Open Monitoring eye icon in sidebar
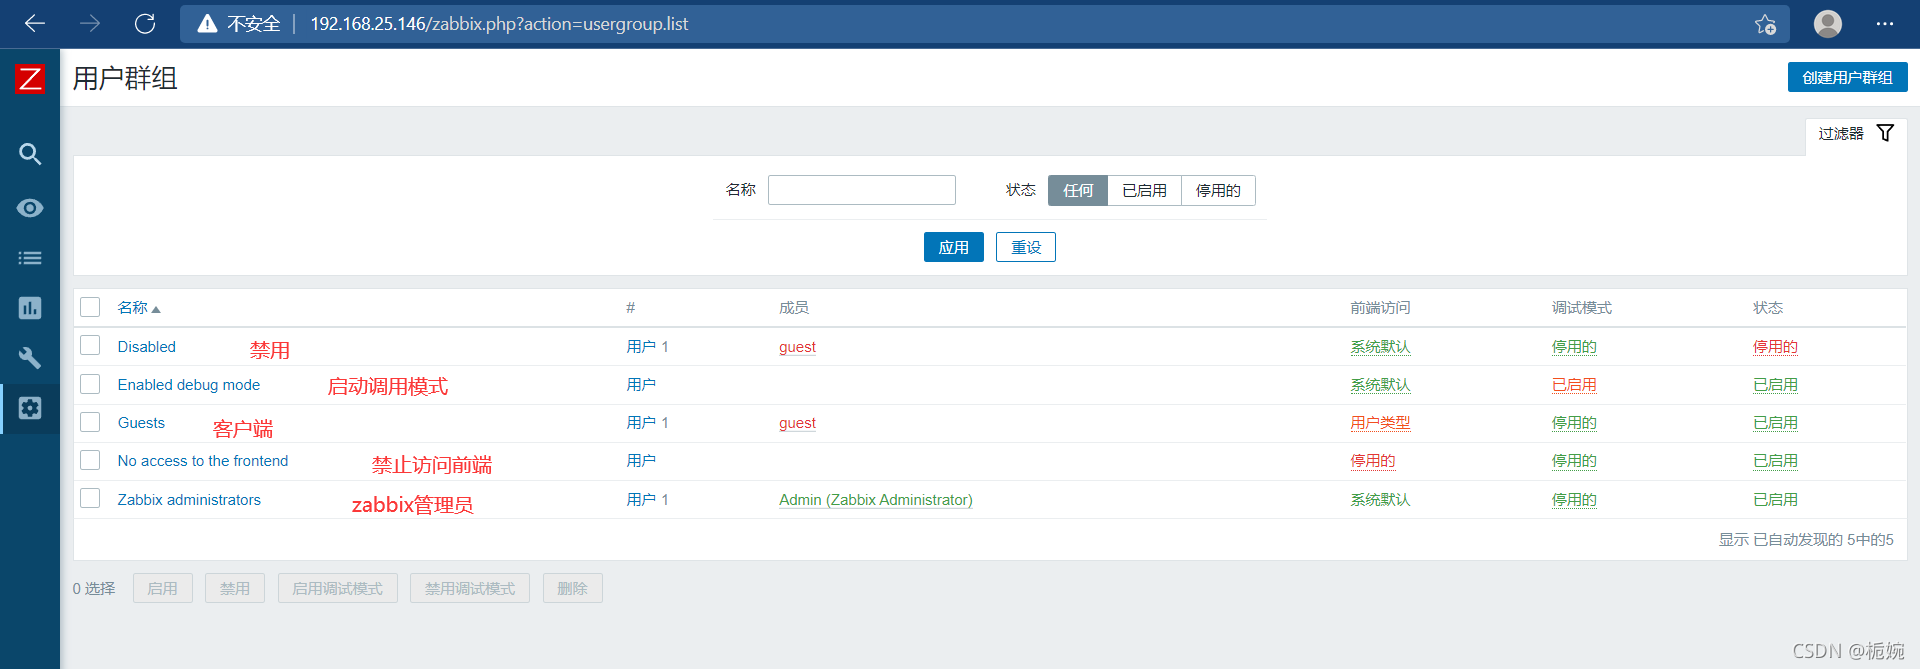The height and width of the screenshot is (669, 1920). (30, 208)
